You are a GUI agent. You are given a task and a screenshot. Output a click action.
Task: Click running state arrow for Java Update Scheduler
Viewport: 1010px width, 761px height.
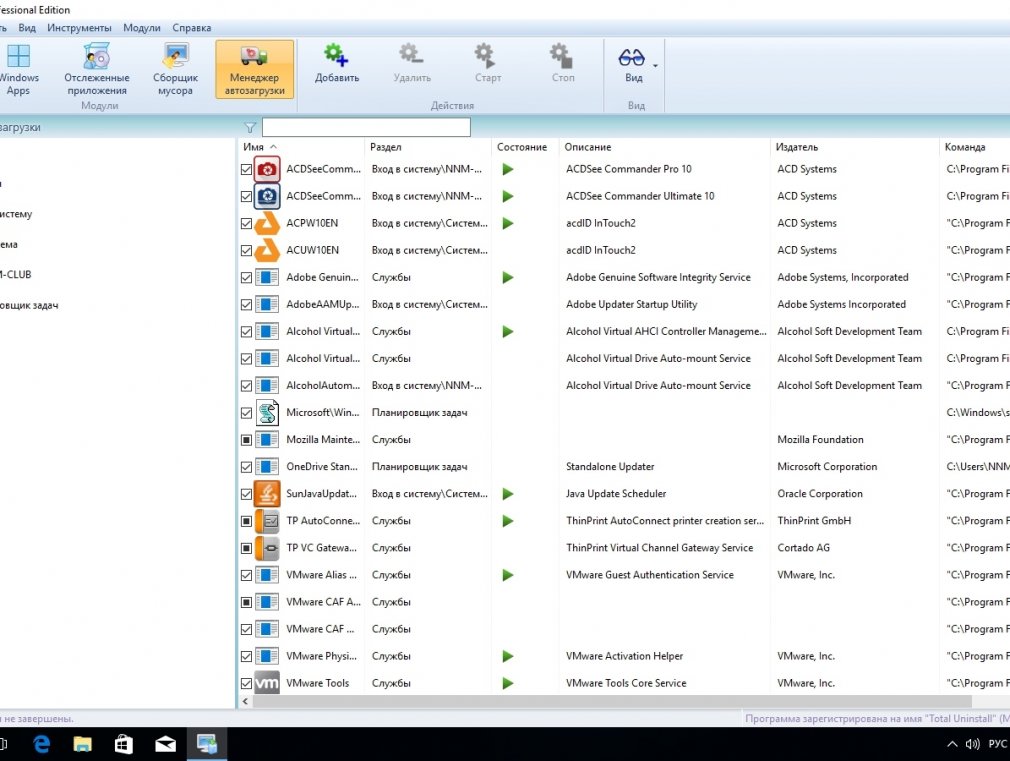(508, 494)
